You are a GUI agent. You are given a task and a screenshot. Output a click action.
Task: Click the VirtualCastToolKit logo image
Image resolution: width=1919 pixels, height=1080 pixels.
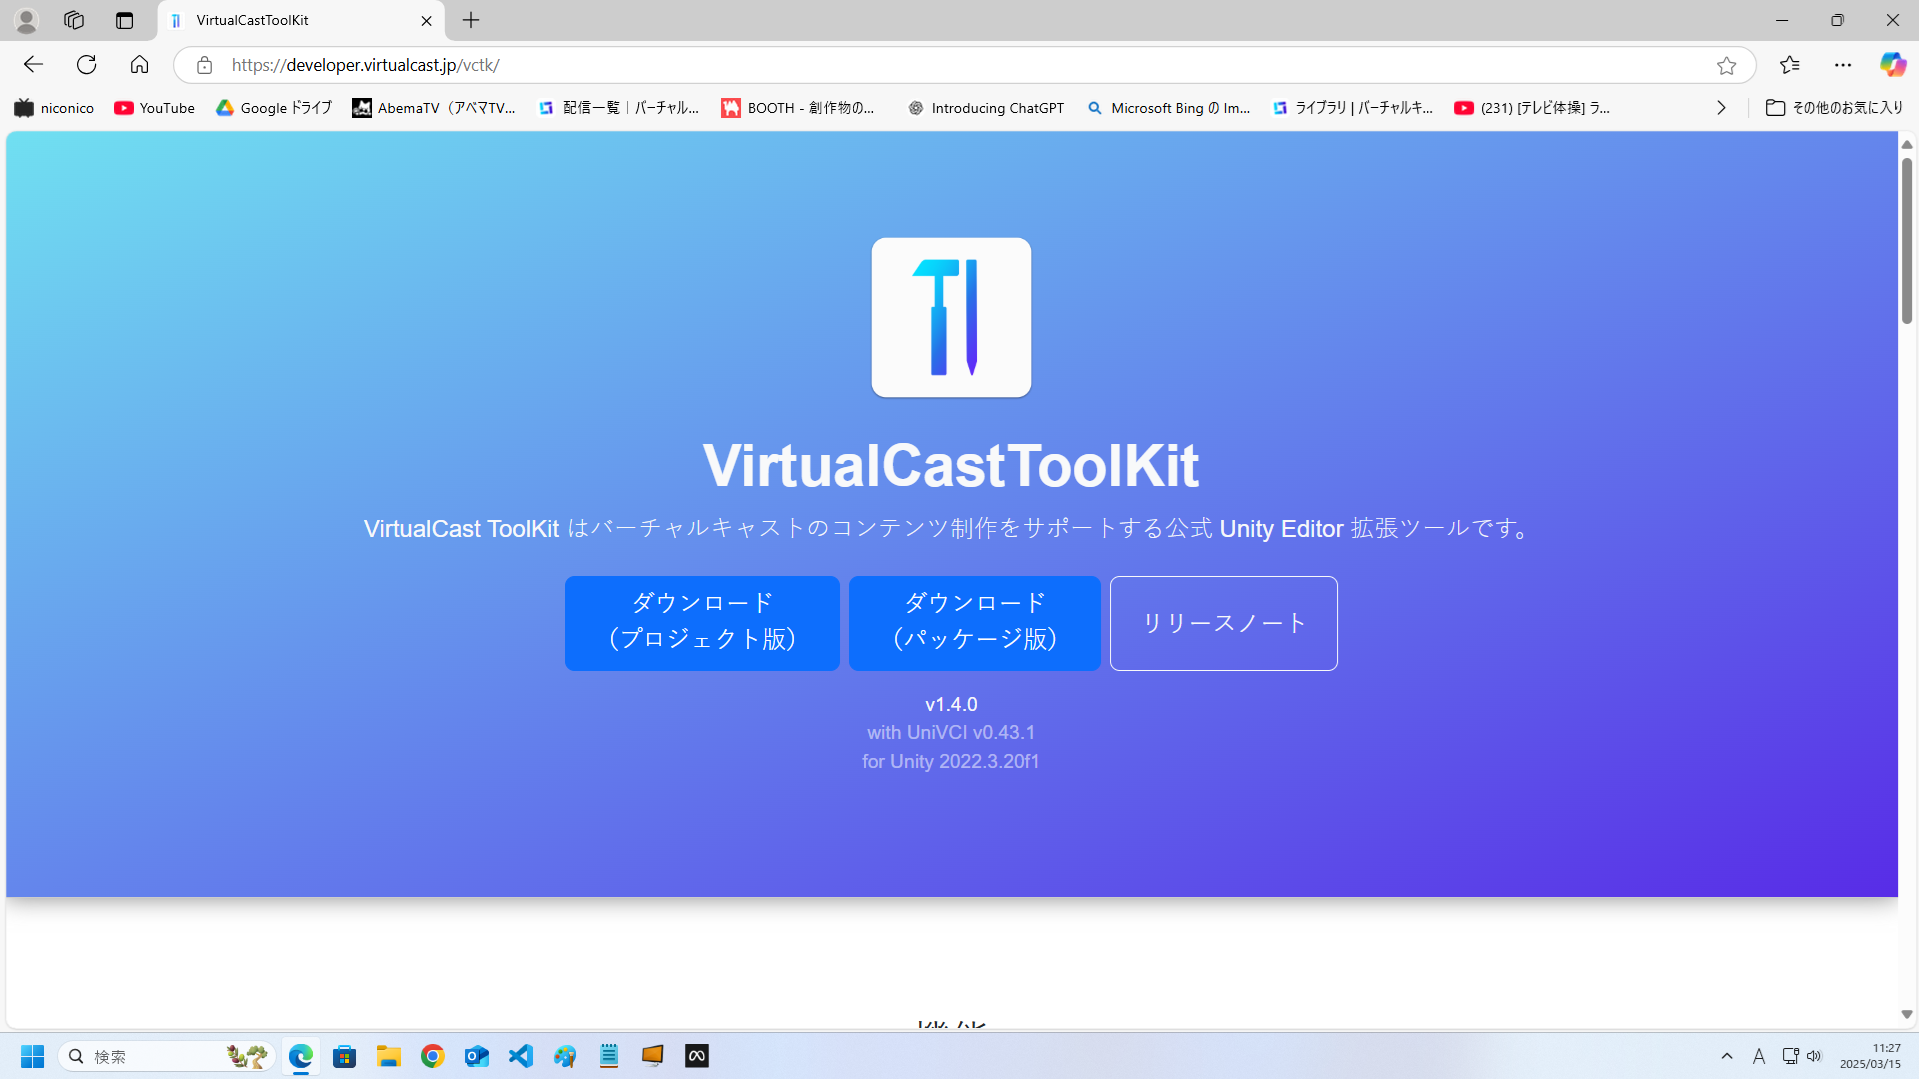[x=951, y=317]
